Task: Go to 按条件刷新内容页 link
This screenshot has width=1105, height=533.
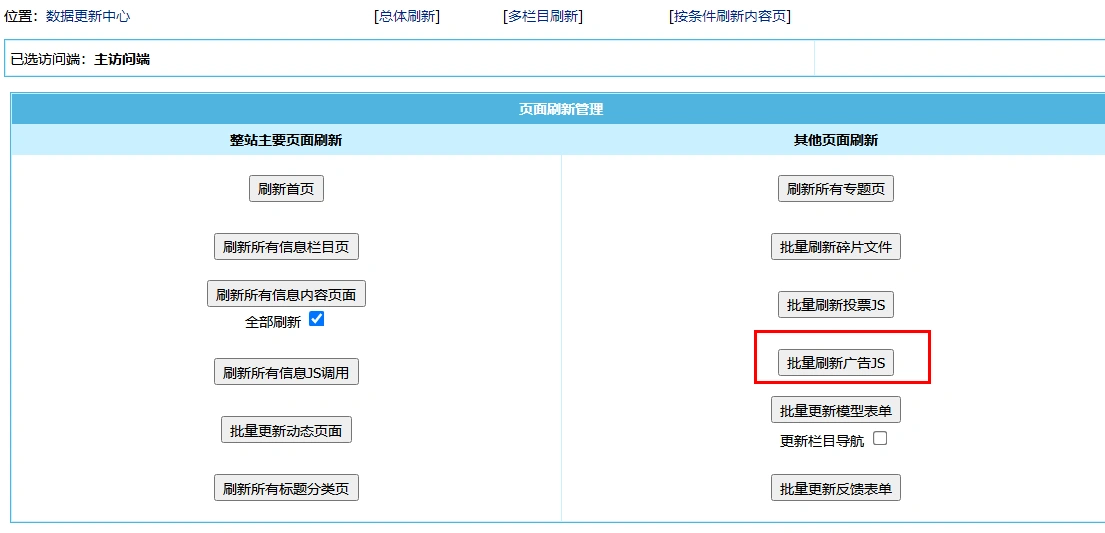Action: click(x=730, y=16)
